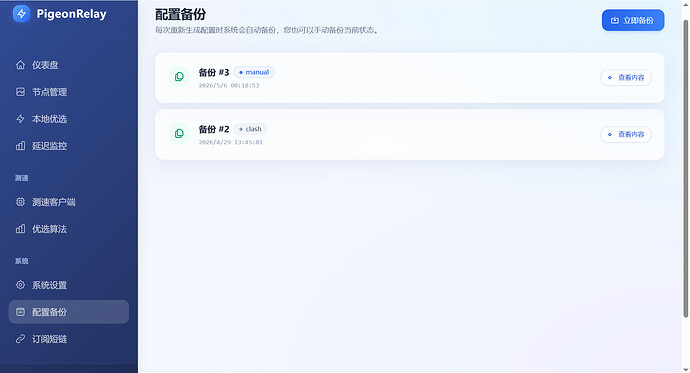Image resolution: width=690 pixels, height=373 pixels.
Task: View contents of 备份 #3
Action: (626, 77)
